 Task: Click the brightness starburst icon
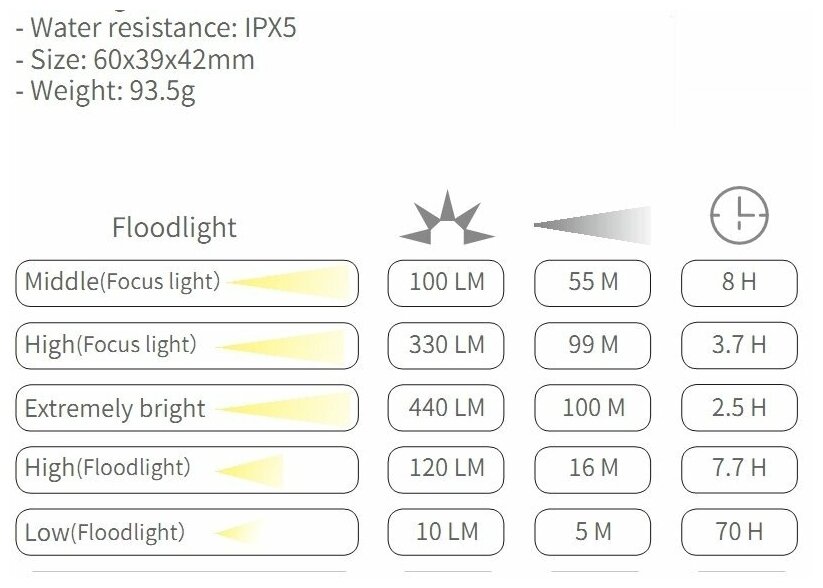447,217
